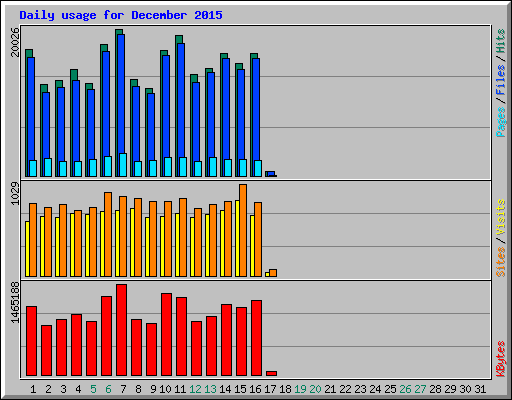512x400 pixels.
Task: Click day label '31' on x-axis
Action: [x=480, y=389]
